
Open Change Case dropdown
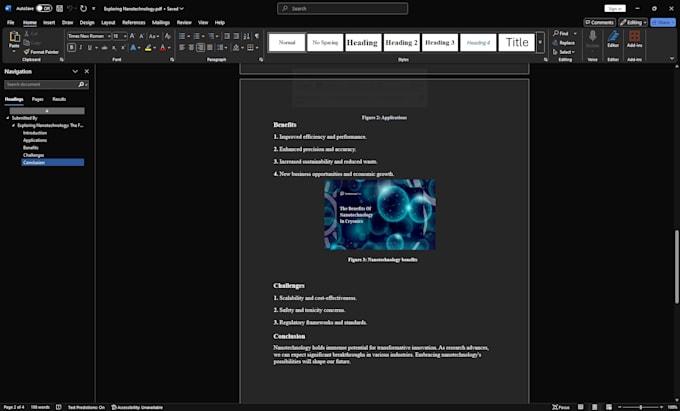(x=154, y=36)
